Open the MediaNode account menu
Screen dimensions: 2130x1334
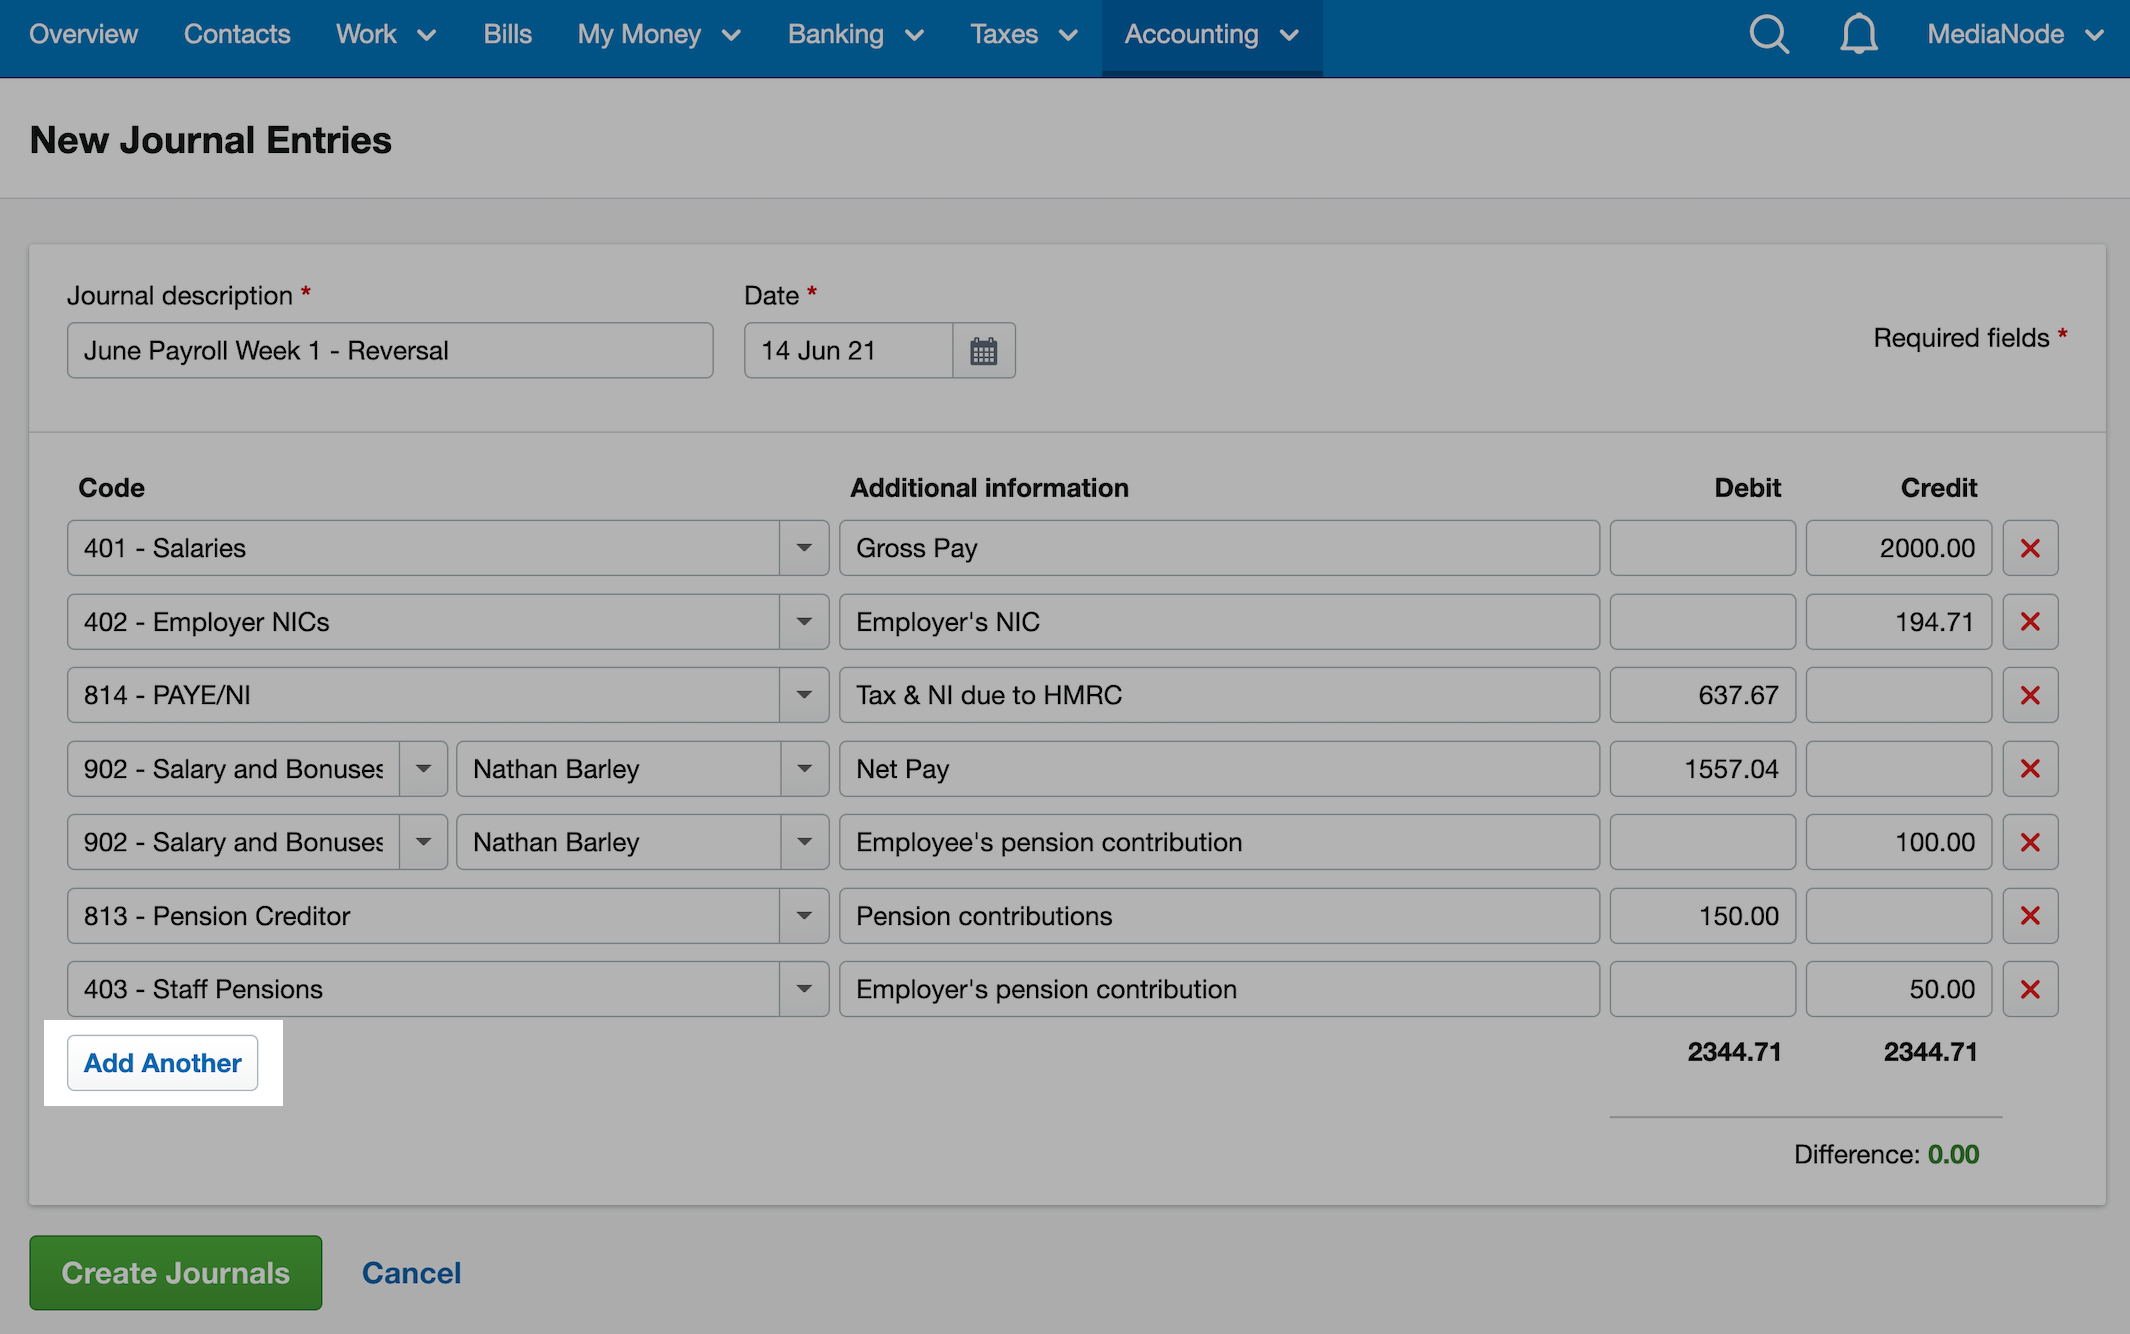point(2015,34)
